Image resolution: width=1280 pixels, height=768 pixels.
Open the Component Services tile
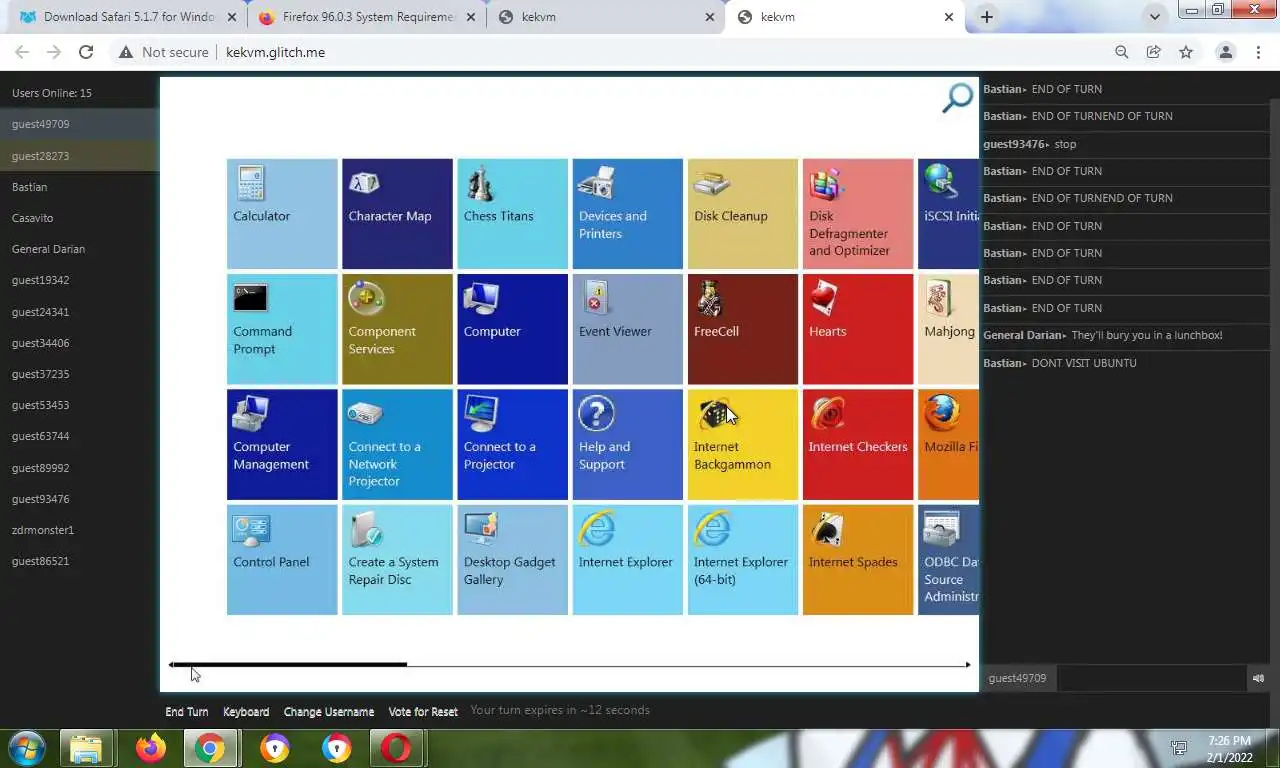click(x=397, y=329)
